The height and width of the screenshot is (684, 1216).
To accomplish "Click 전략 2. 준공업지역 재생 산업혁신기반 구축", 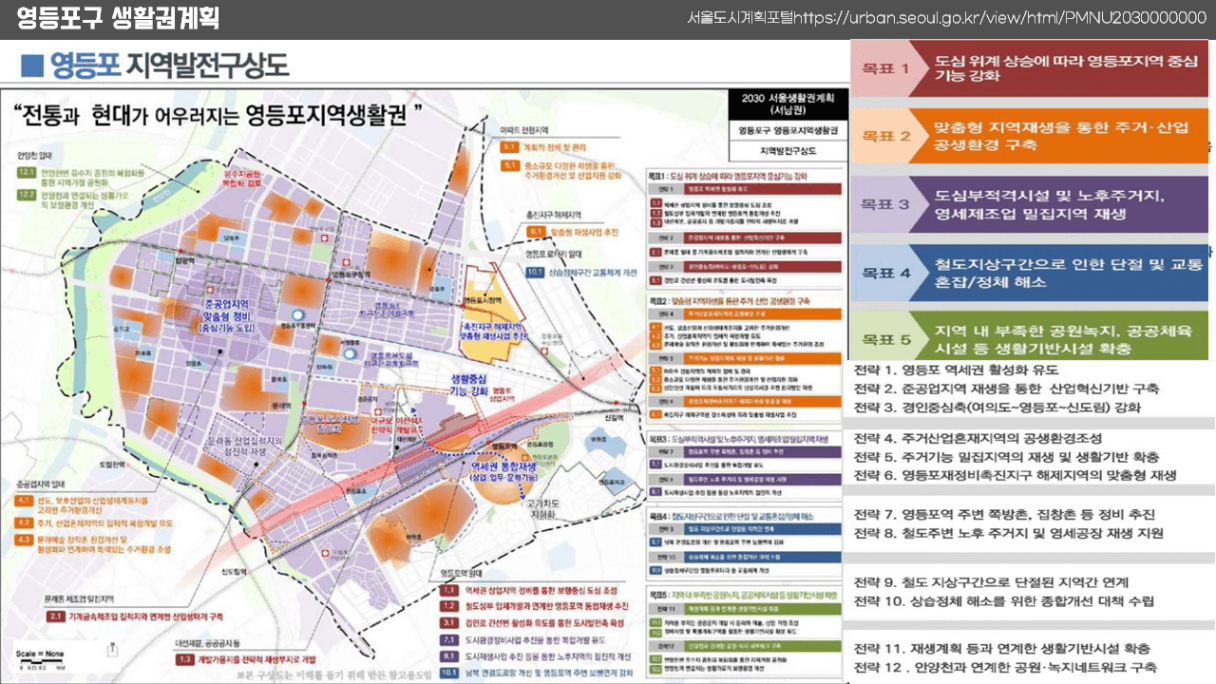I will (x=1007, y=388).
